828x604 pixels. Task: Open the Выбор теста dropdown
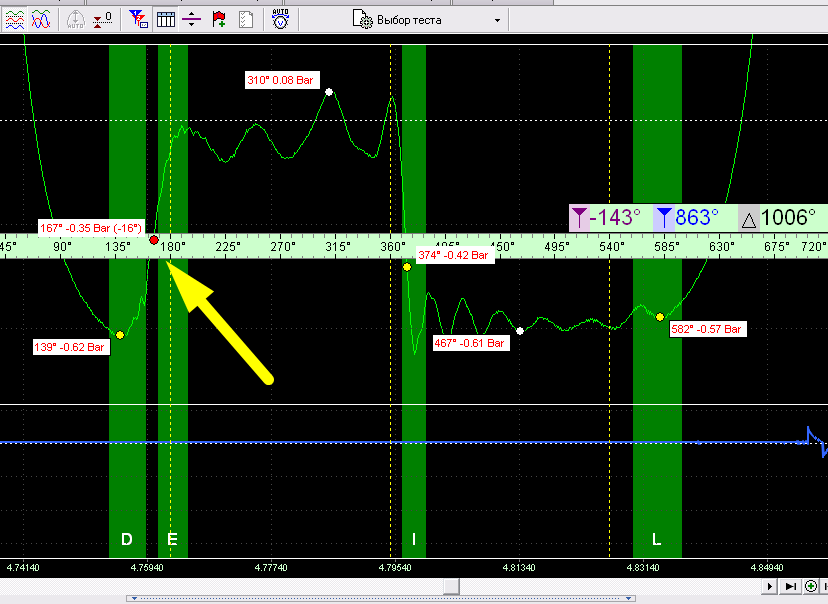[428, 20]
